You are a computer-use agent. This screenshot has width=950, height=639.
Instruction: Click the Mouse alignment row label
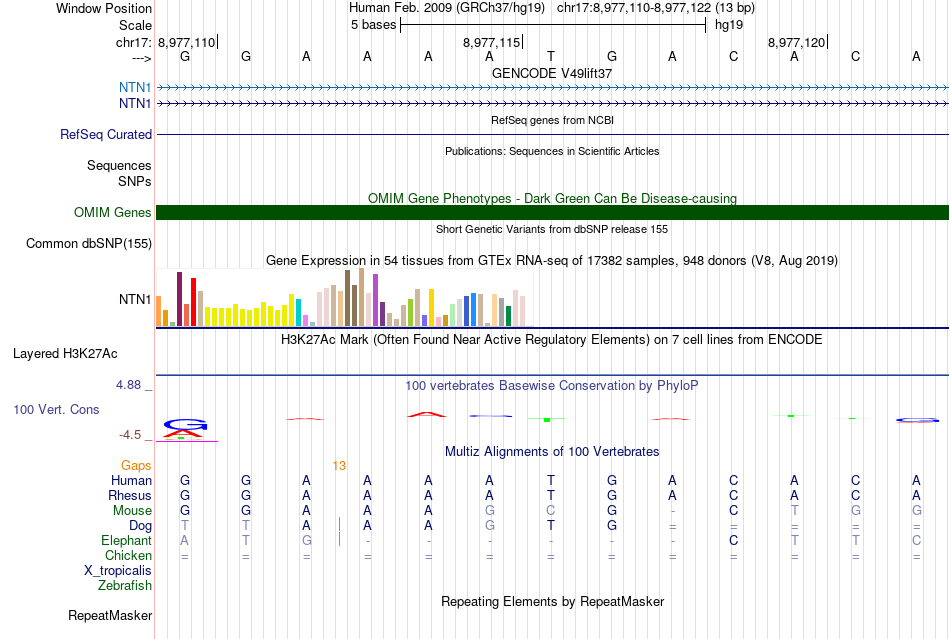[133, 511]
